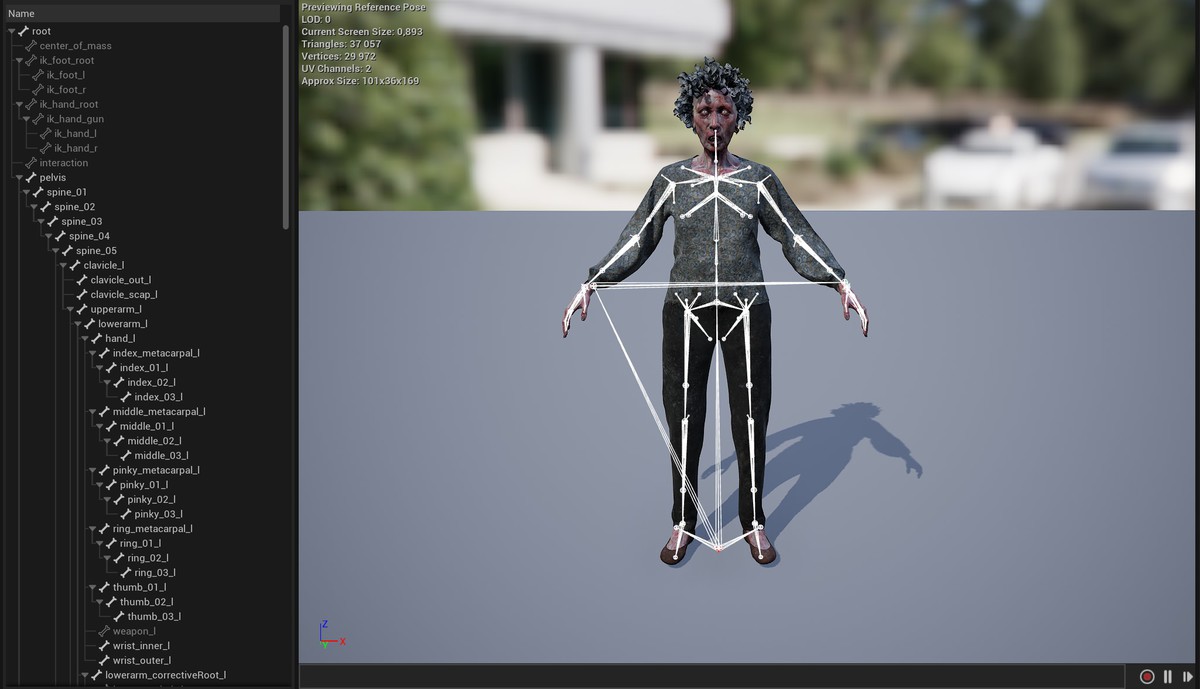Click the bone icon beside thumb_02_l
The height and width of the screenshot is (689, 1200).
[112, 602]
